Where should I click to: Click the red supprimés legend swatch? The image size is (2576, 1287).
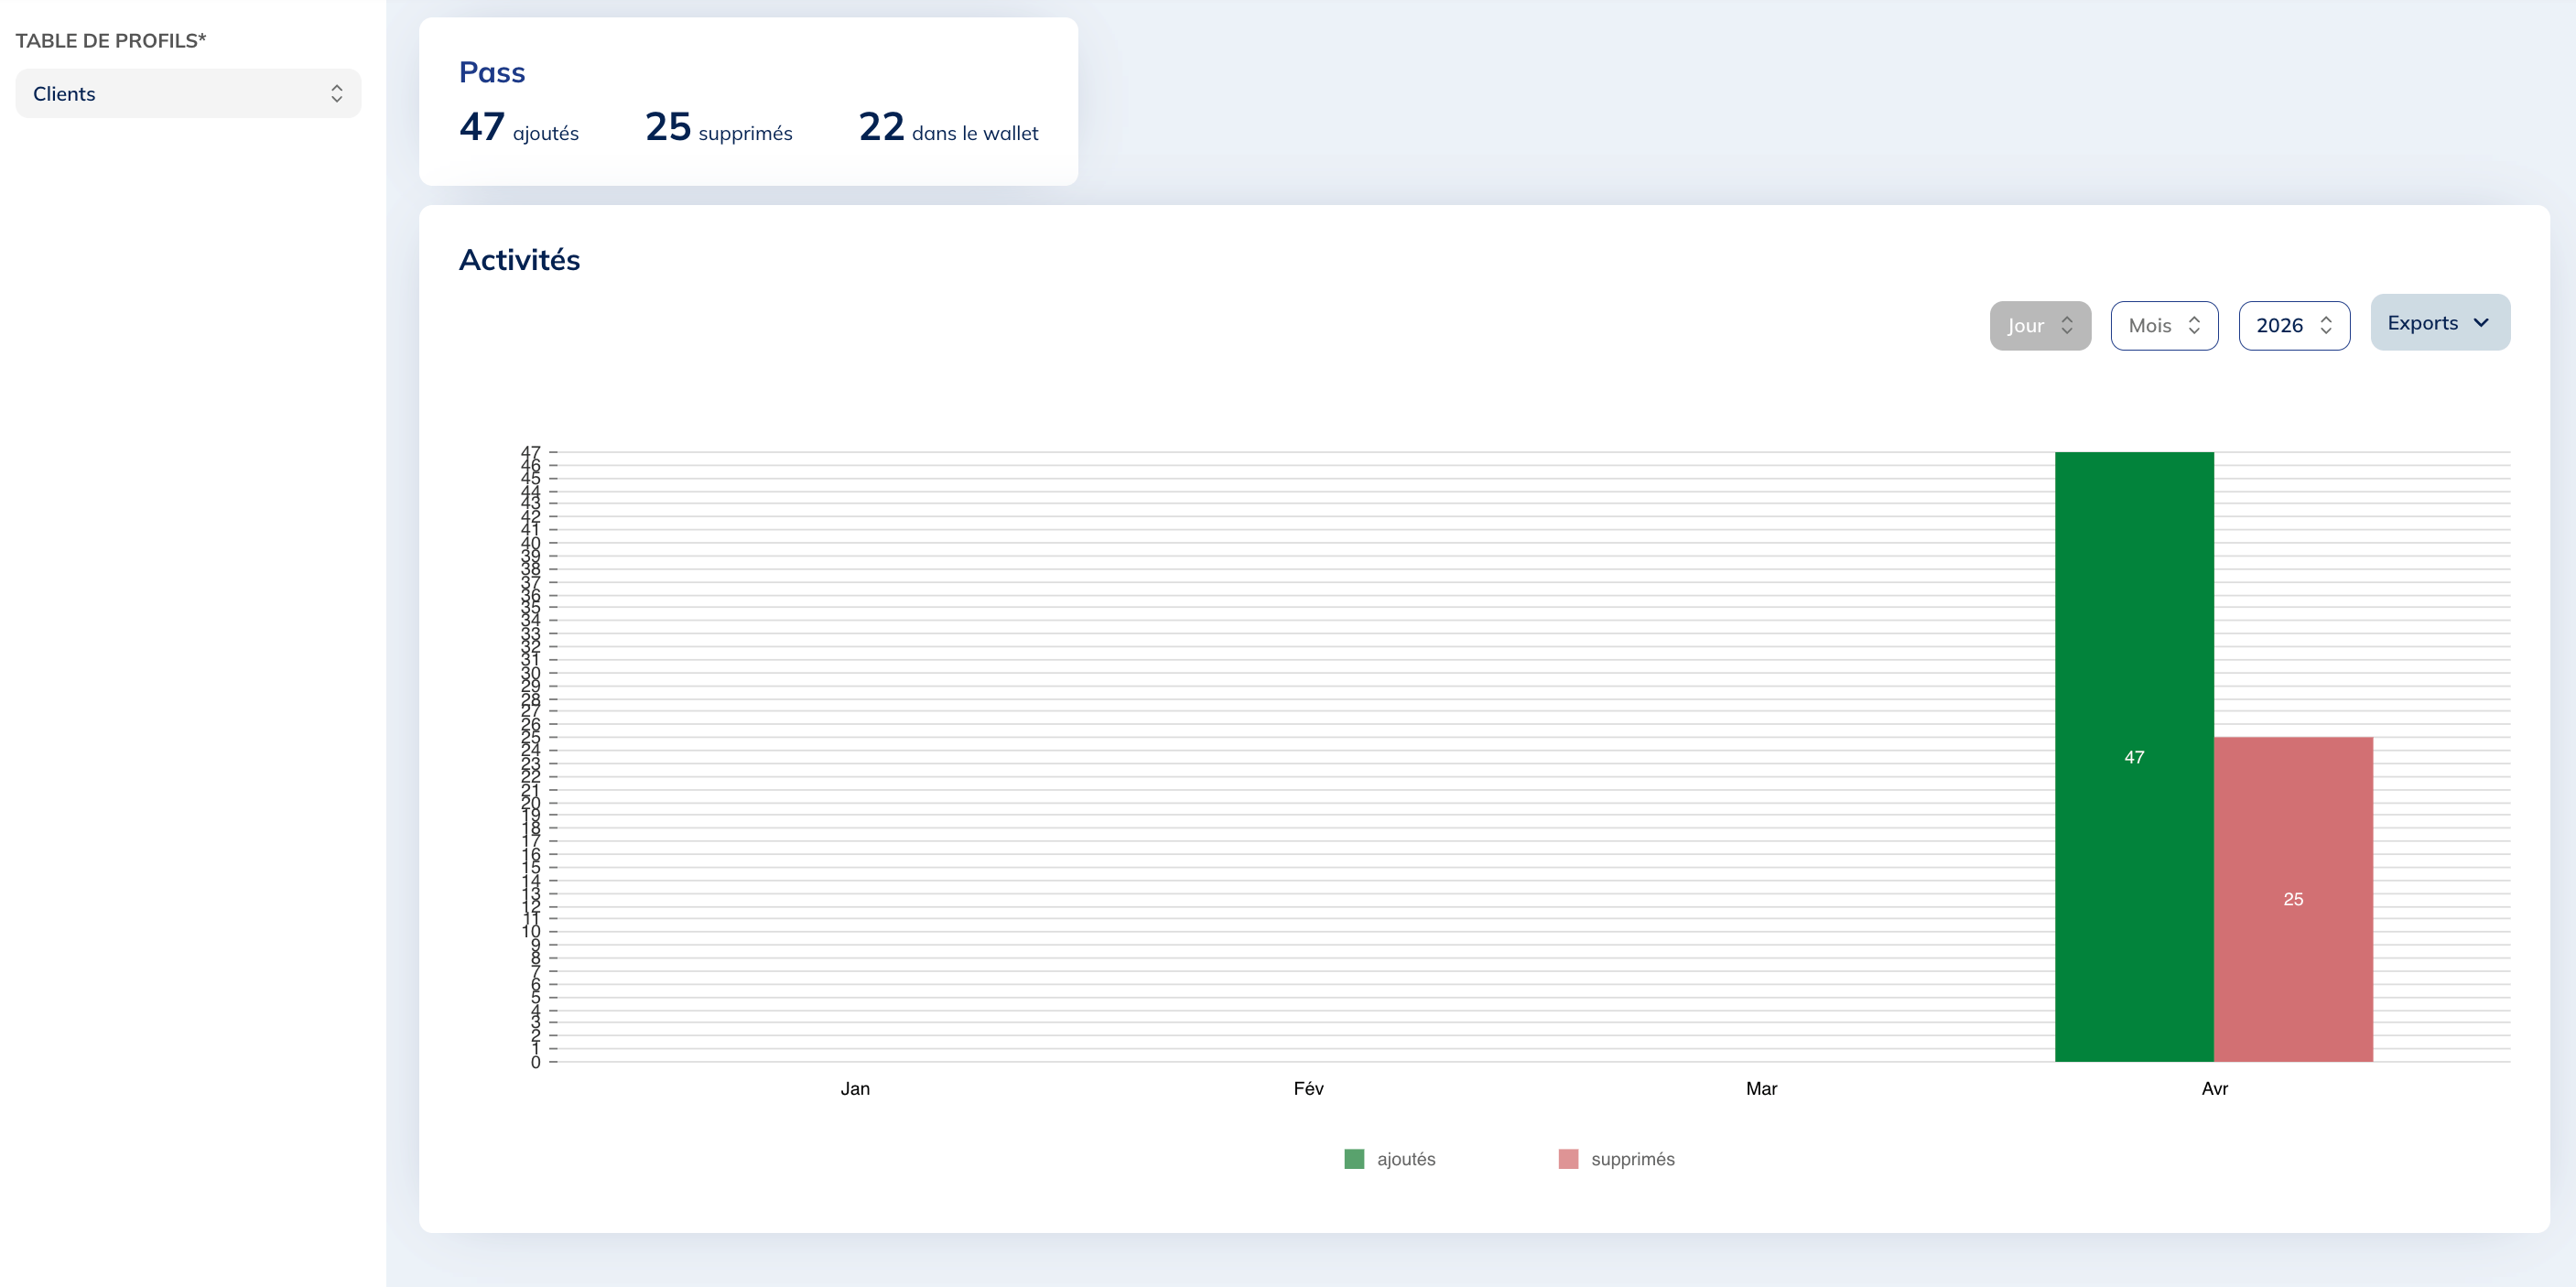coord(1568,1159)
